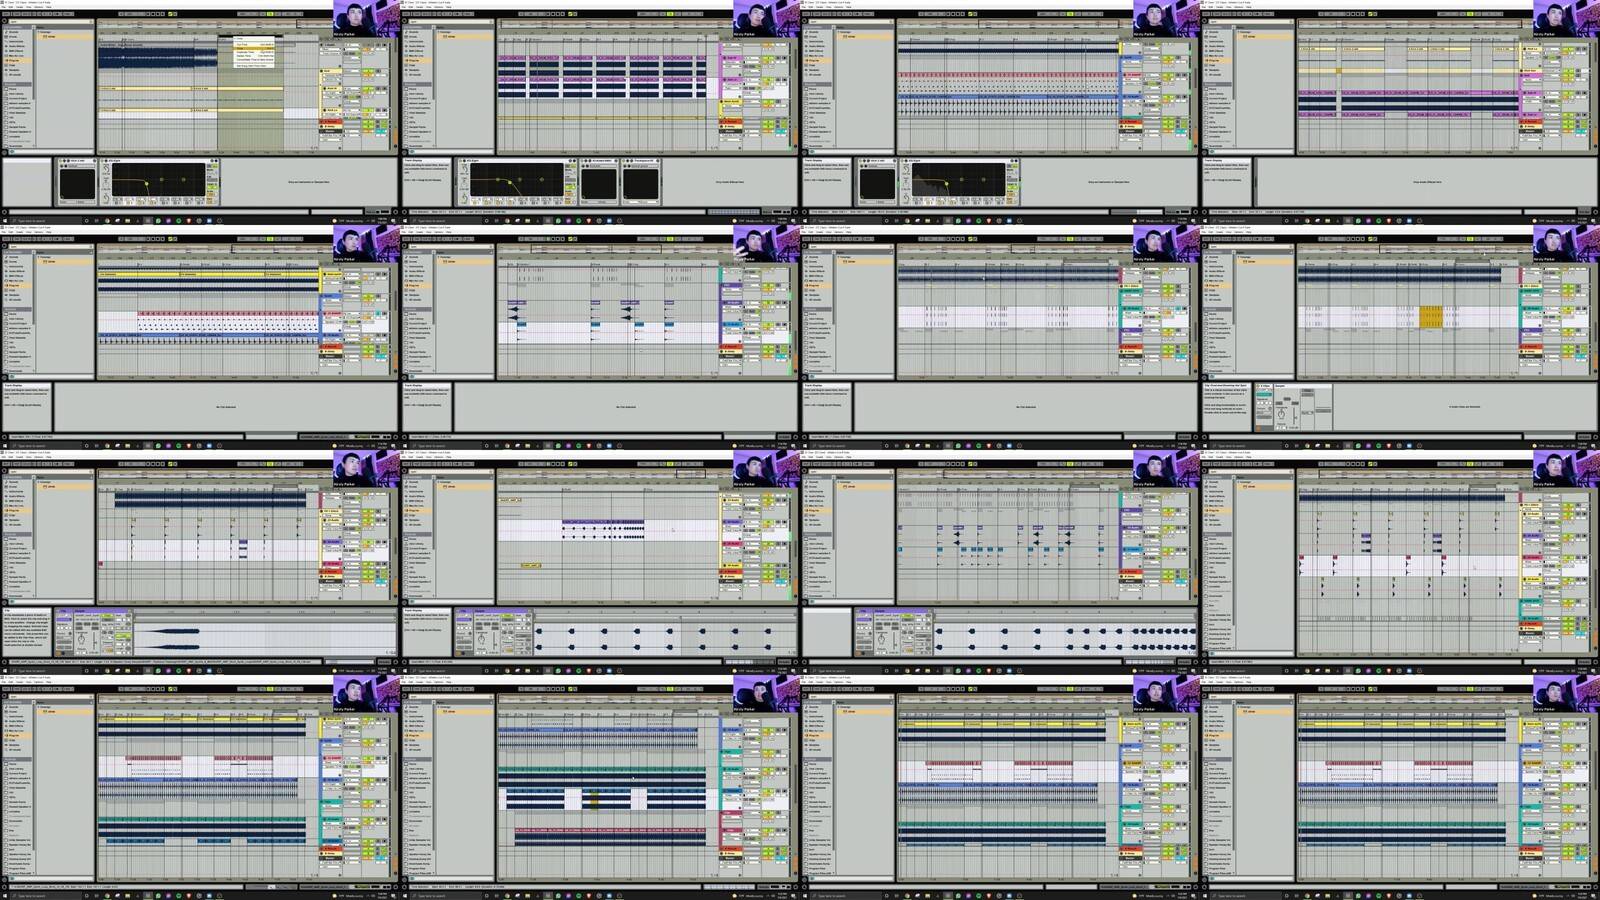The width and height of the screenshot is (1600, 900).
Task: In context-menu frame, select yellow-highlighted browser folder item
Action: coord(65,37)
